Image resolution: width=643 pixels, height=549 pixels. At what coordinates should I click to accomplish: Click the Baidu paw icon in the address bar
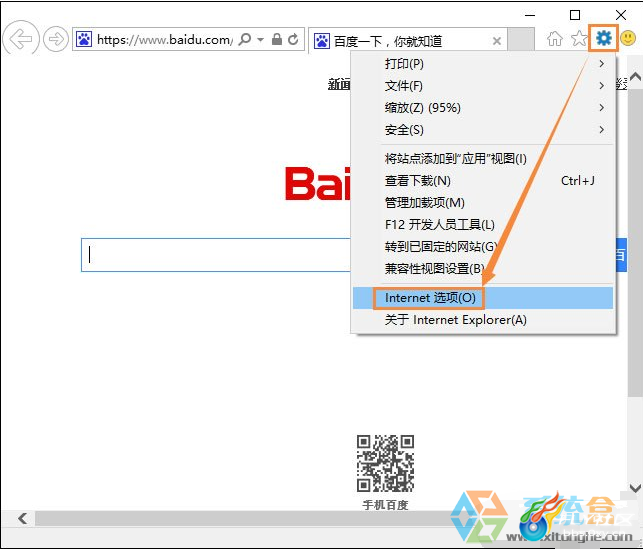[x=84, y=39]
